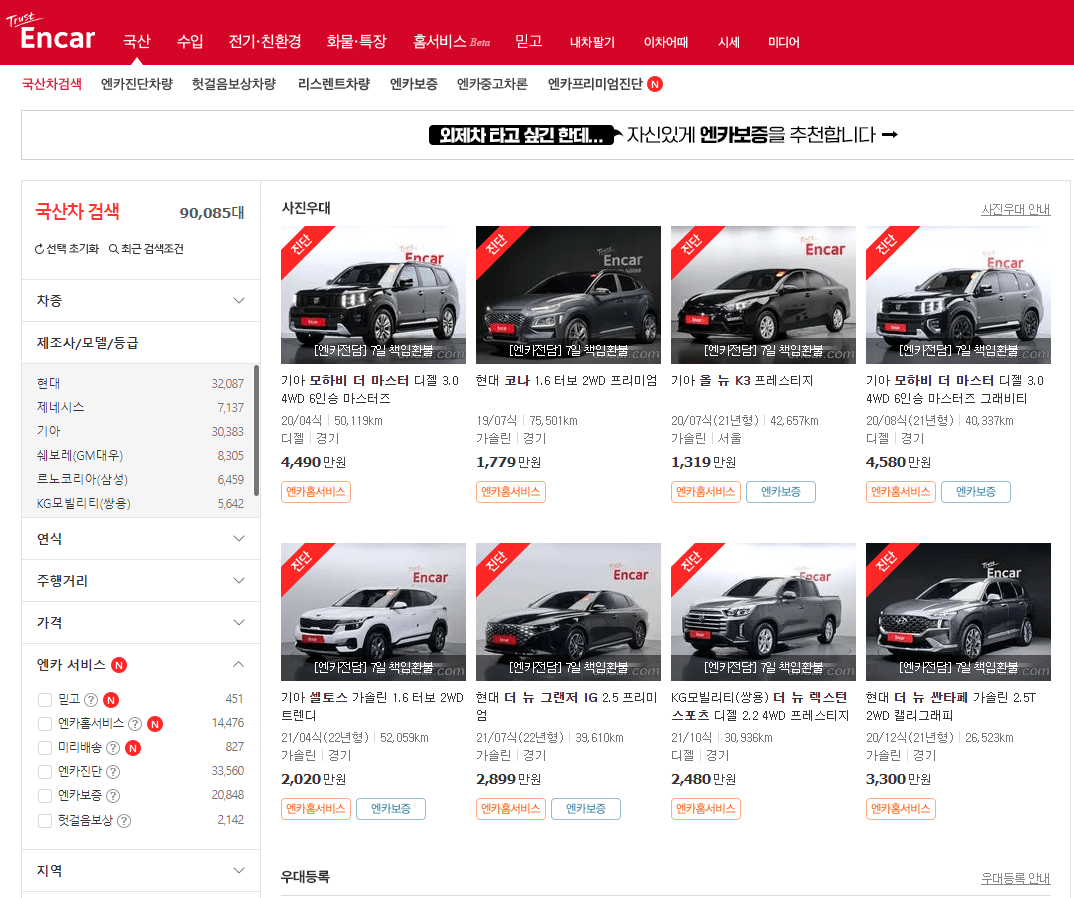Open the 믿고 top menu
The width and height of the screenshot is (1074, 898).
[529, 42]
